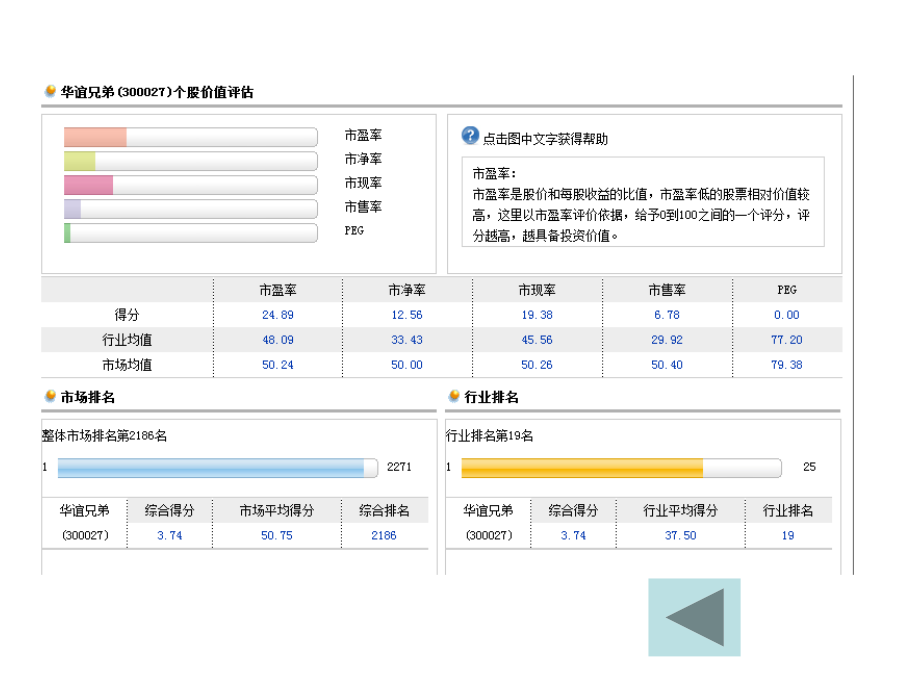
Task: Click the PEG table column header
Action: [787, 290]
